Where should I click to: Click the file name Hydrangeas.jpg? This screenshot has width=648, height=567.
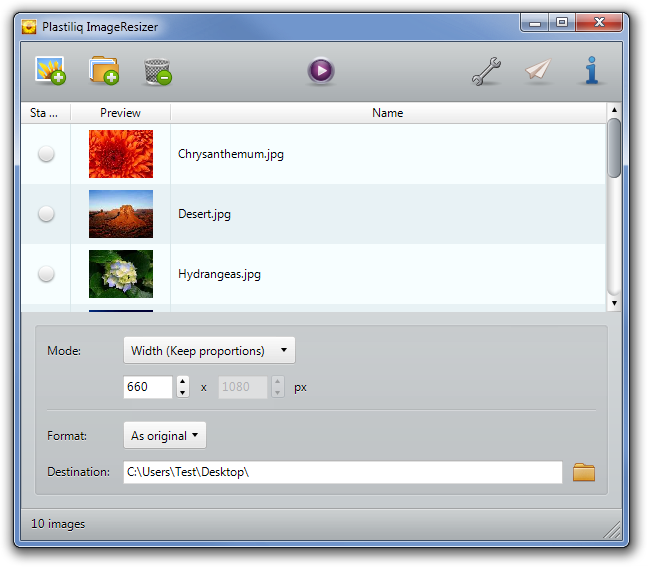click(219, 274)
